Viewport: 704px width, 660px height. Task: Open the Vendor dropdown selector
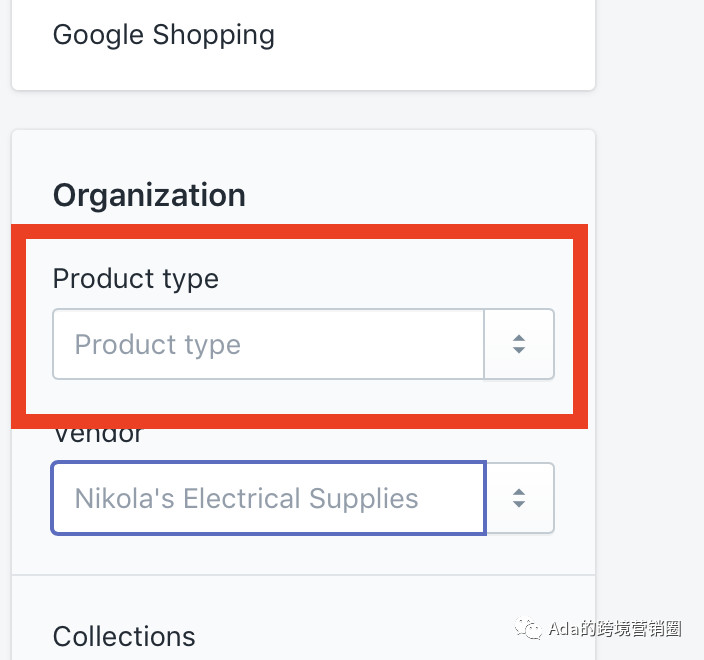(x=519, y=498)
